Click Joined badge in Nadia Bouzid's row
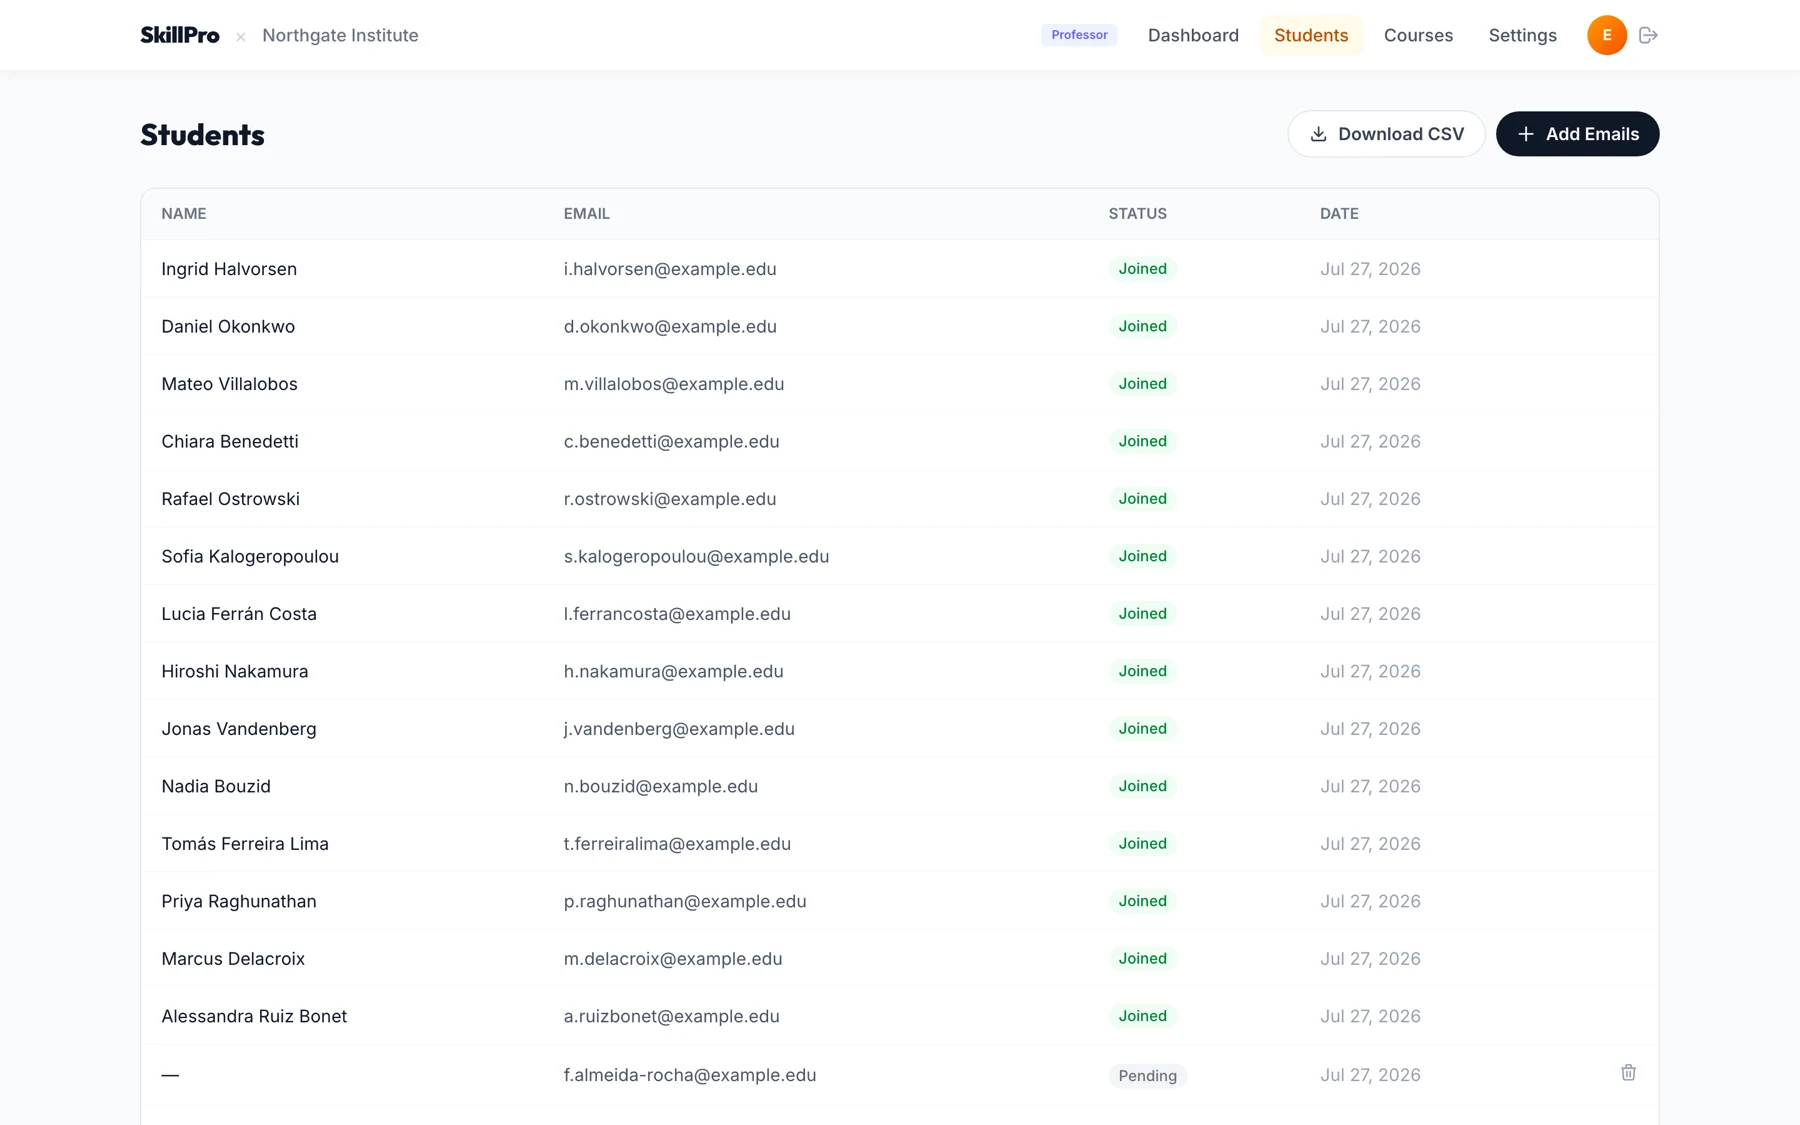Screen dimensions: 1800x1125 (1142, 786)
